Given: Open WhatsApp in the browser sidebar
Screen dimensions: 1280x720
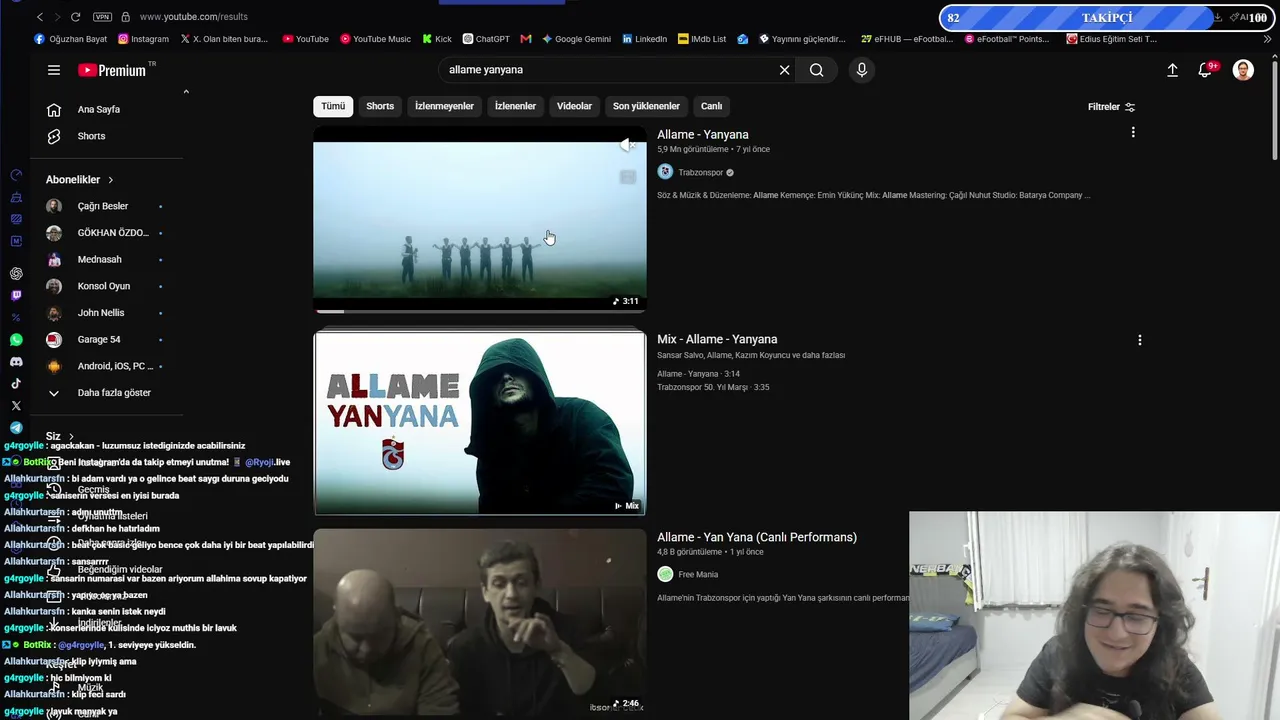Looking at the screenshot, I should (16, 340).
